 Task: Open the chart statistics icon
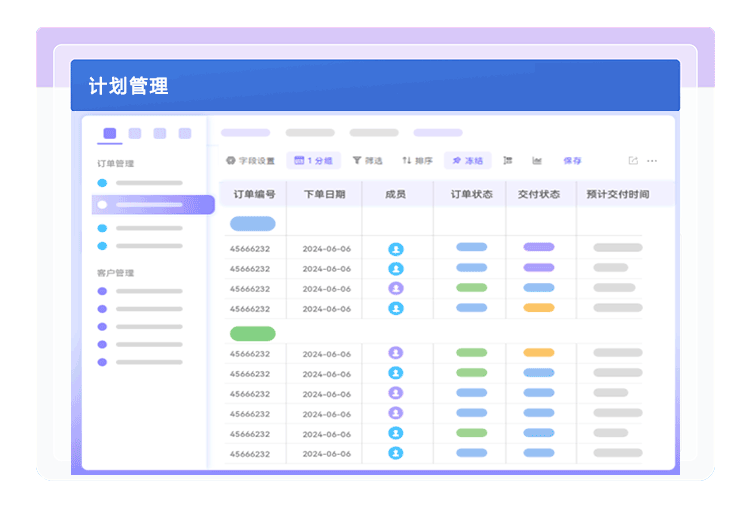(x=537, y=160)
